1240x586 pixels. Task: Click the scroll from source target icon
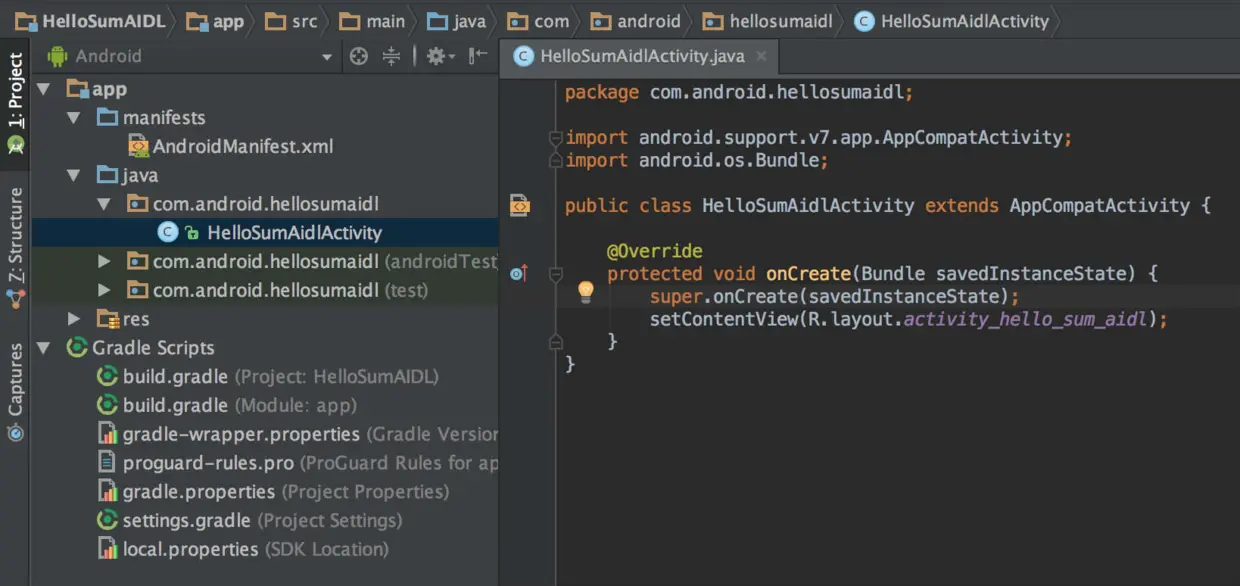pos(359,57)
